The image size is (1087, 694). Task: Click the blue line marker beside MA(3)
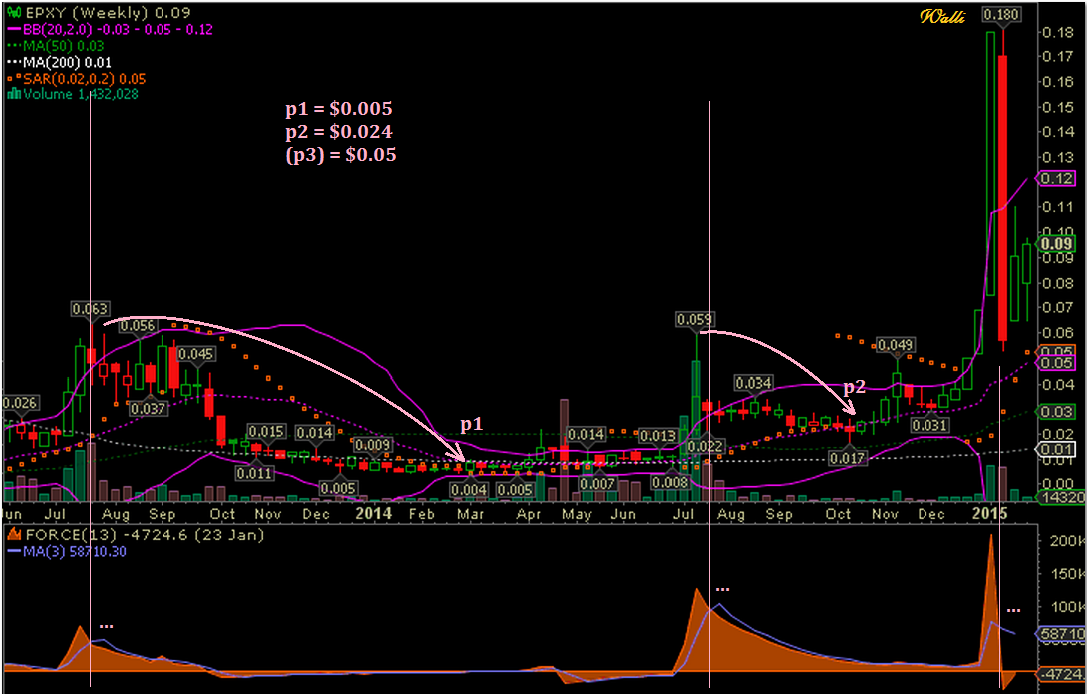click(12, 552)
